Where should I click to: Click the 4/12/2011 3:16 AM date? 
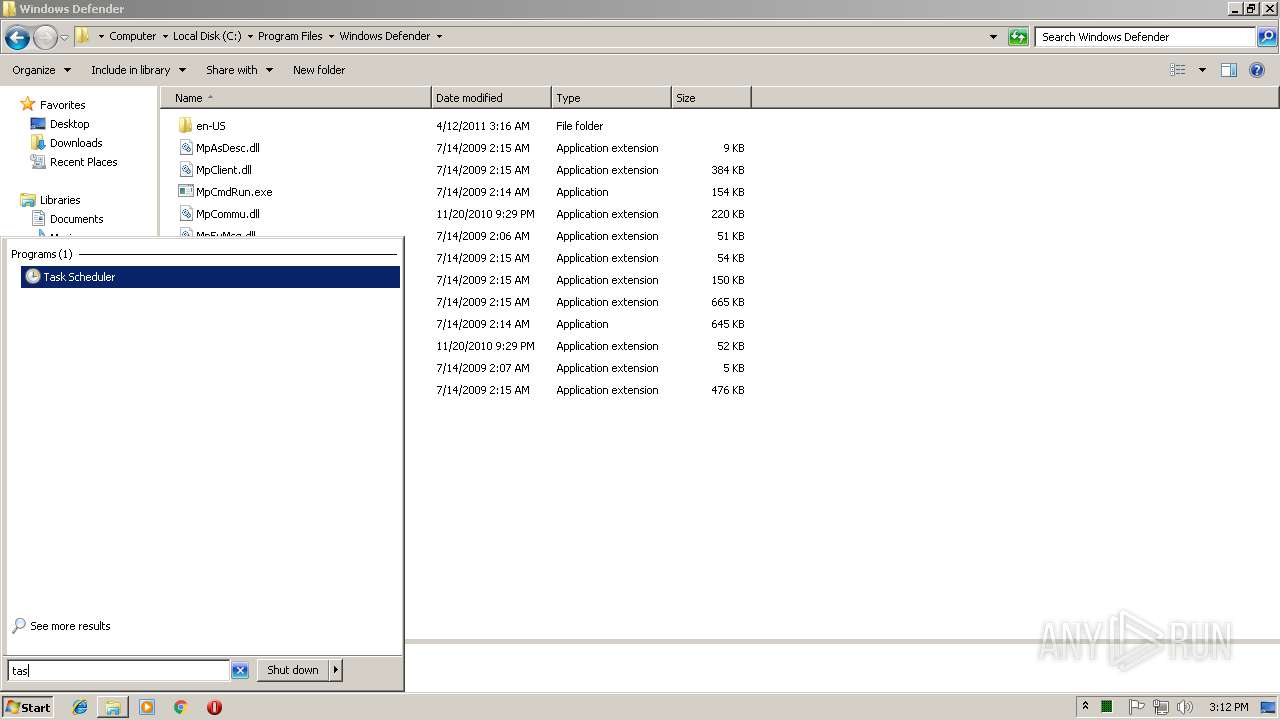pos(483,126)
